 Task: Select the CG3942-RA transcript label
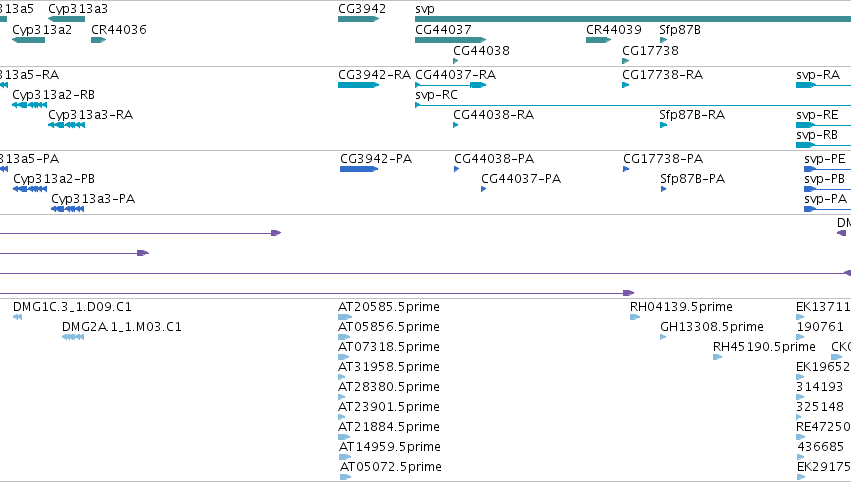tap(374, 75)
